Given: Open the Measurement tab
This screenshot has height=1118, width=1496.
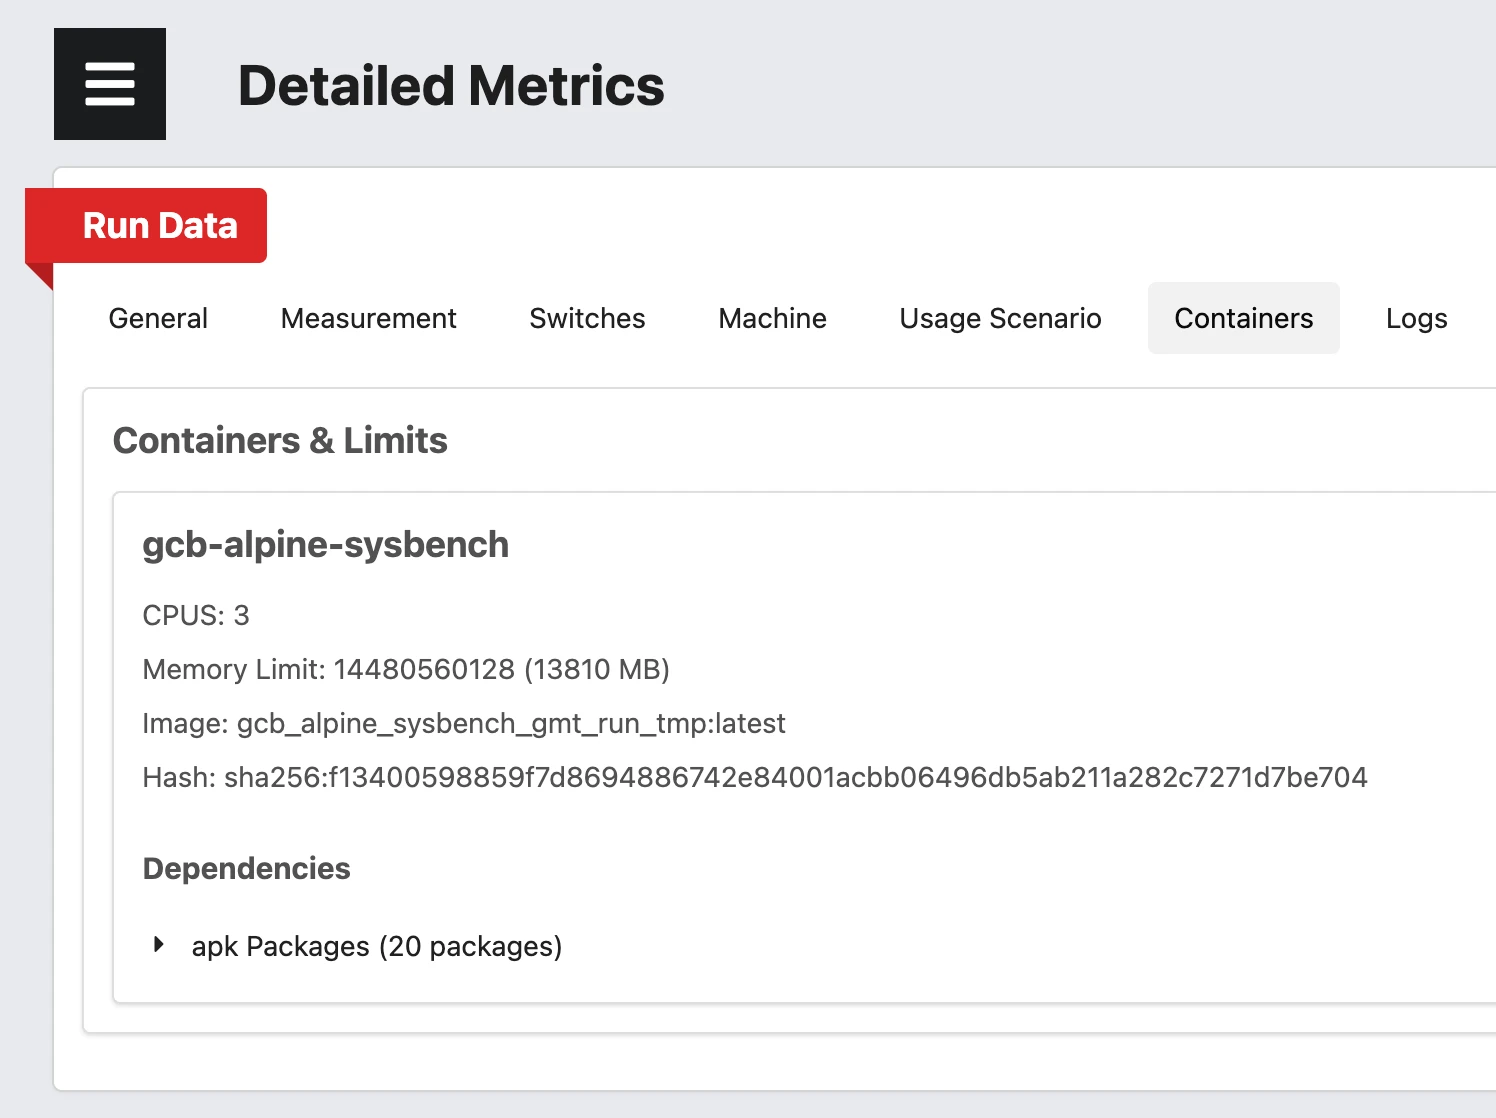Looking at the screenshot, I should [x=368, y=318].
